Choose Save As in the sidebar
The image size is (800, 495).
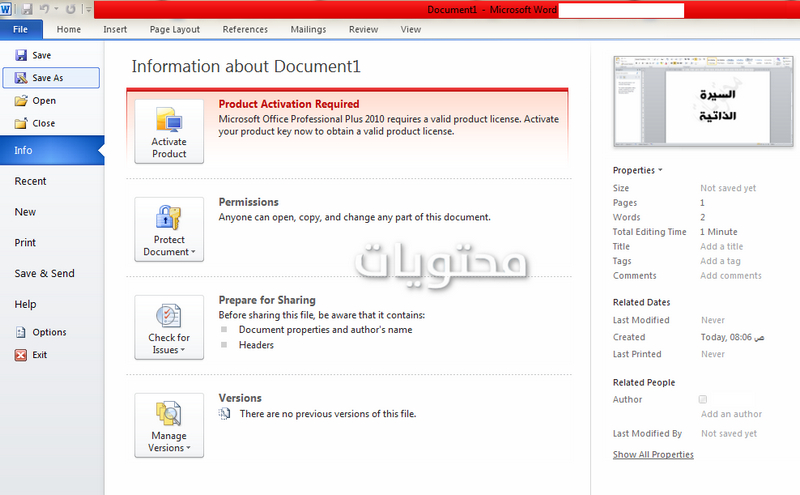tap(51, 78)
